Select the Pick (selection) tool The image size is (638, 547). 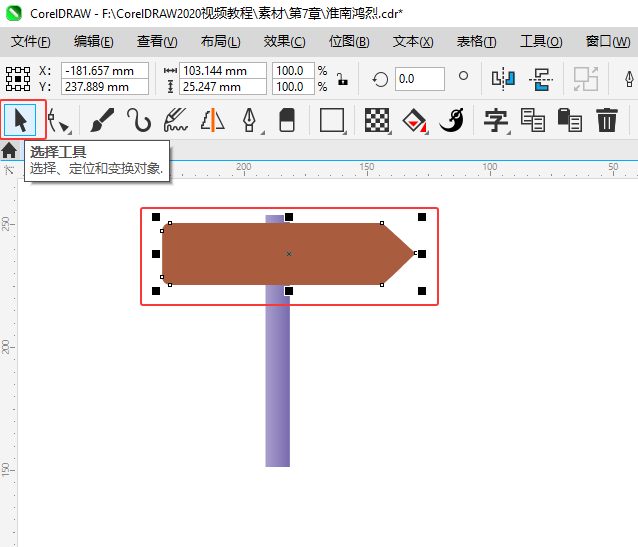pyautogui.click(x=20, y=120)
